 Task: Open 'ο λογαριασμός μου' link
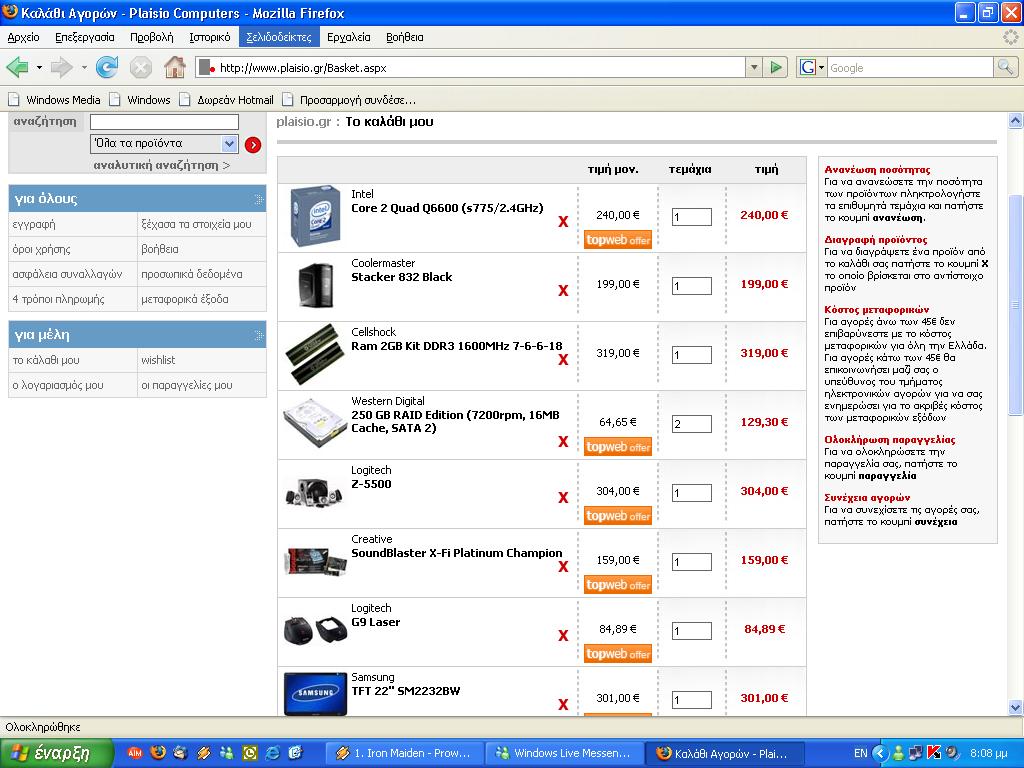coord(57,385)
